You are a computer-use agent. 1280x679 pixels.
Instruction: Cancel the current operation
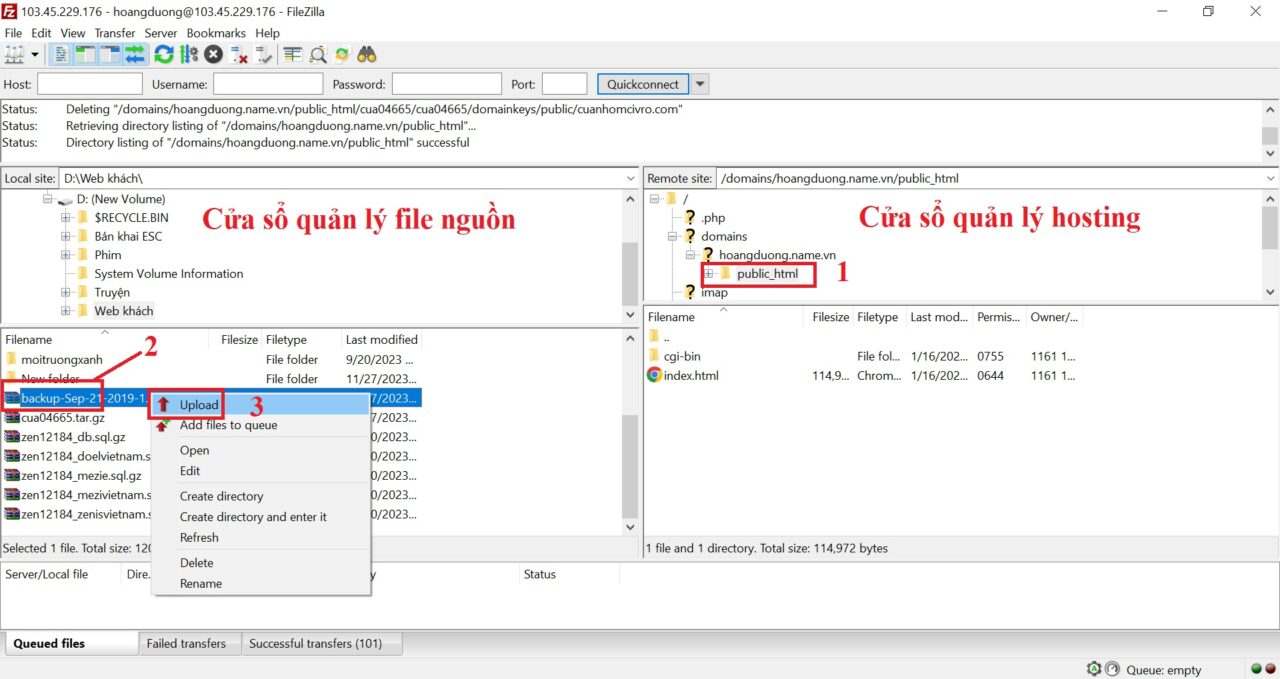(214, 54)
